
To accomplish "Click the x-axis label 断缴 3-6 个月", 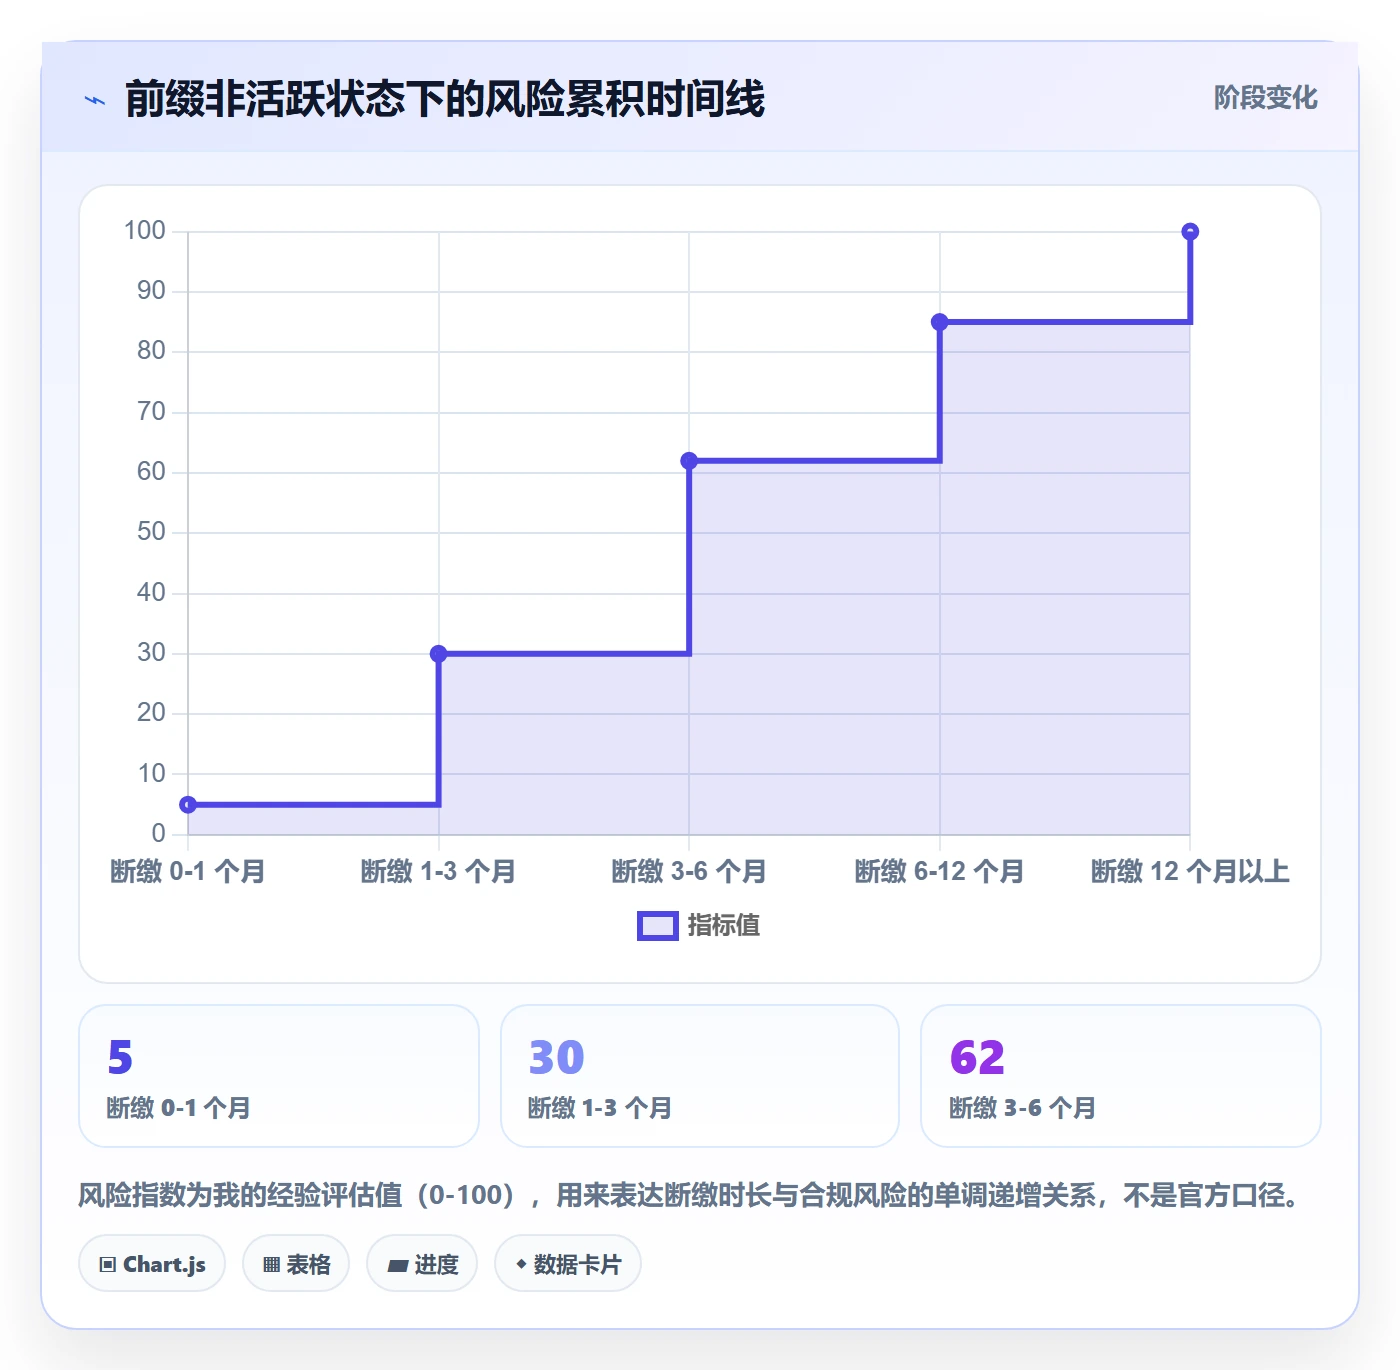I will point(689,872).
